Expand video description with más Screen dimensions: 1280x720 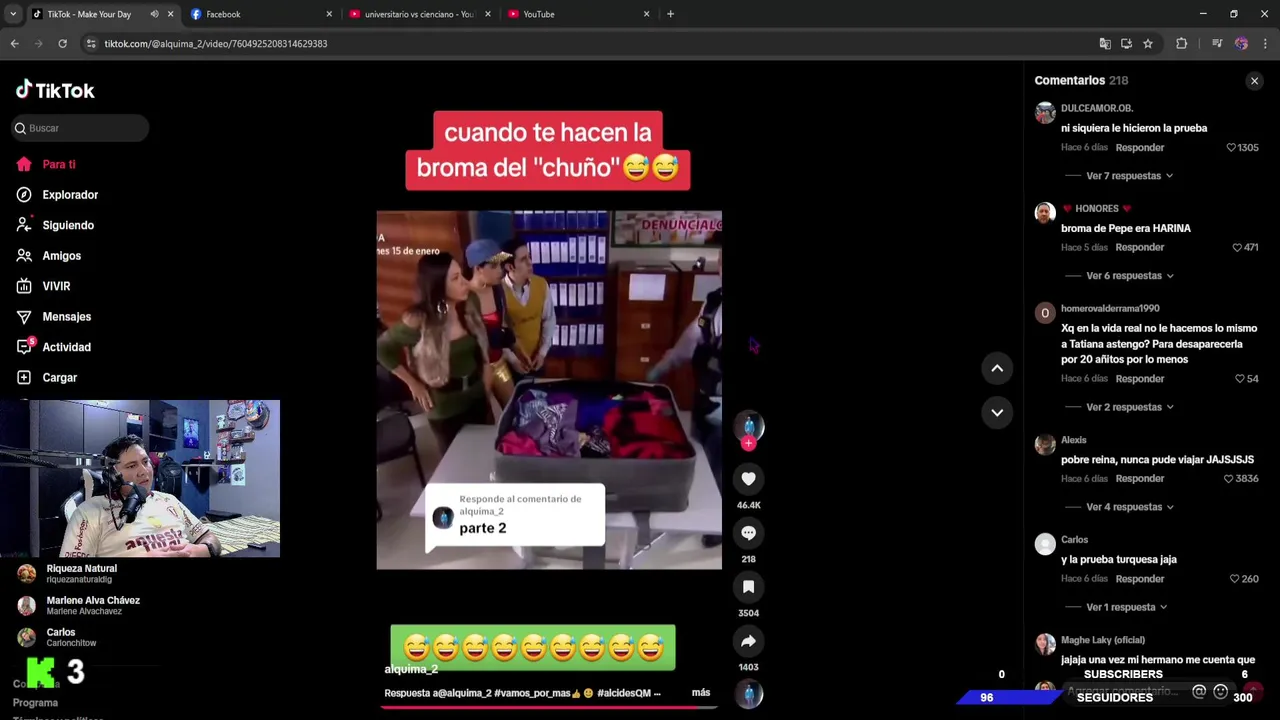coord(700,693)
